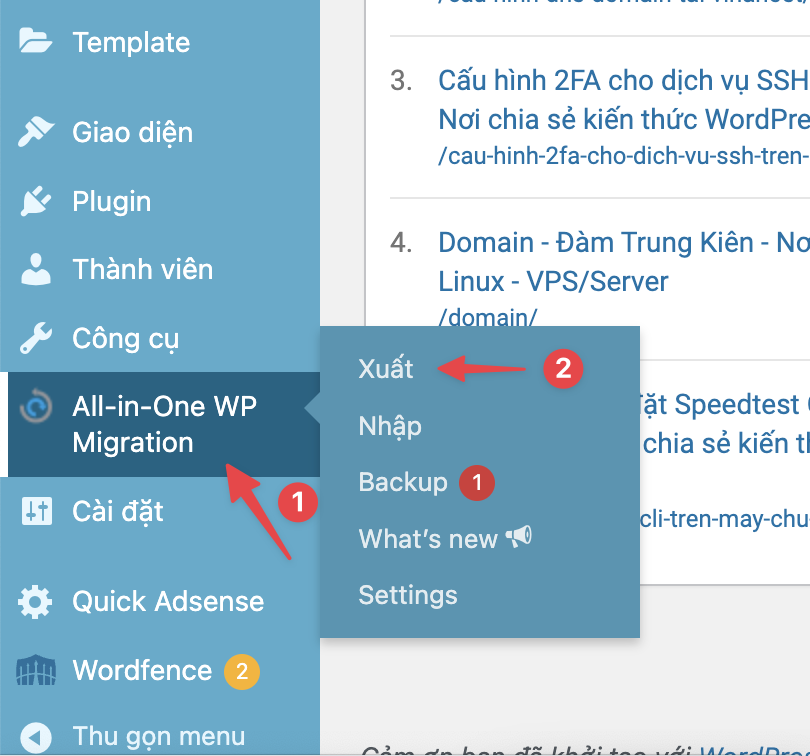
Task: Open the cli-tren-may-chu URL link
Action: tap(725, 519)
